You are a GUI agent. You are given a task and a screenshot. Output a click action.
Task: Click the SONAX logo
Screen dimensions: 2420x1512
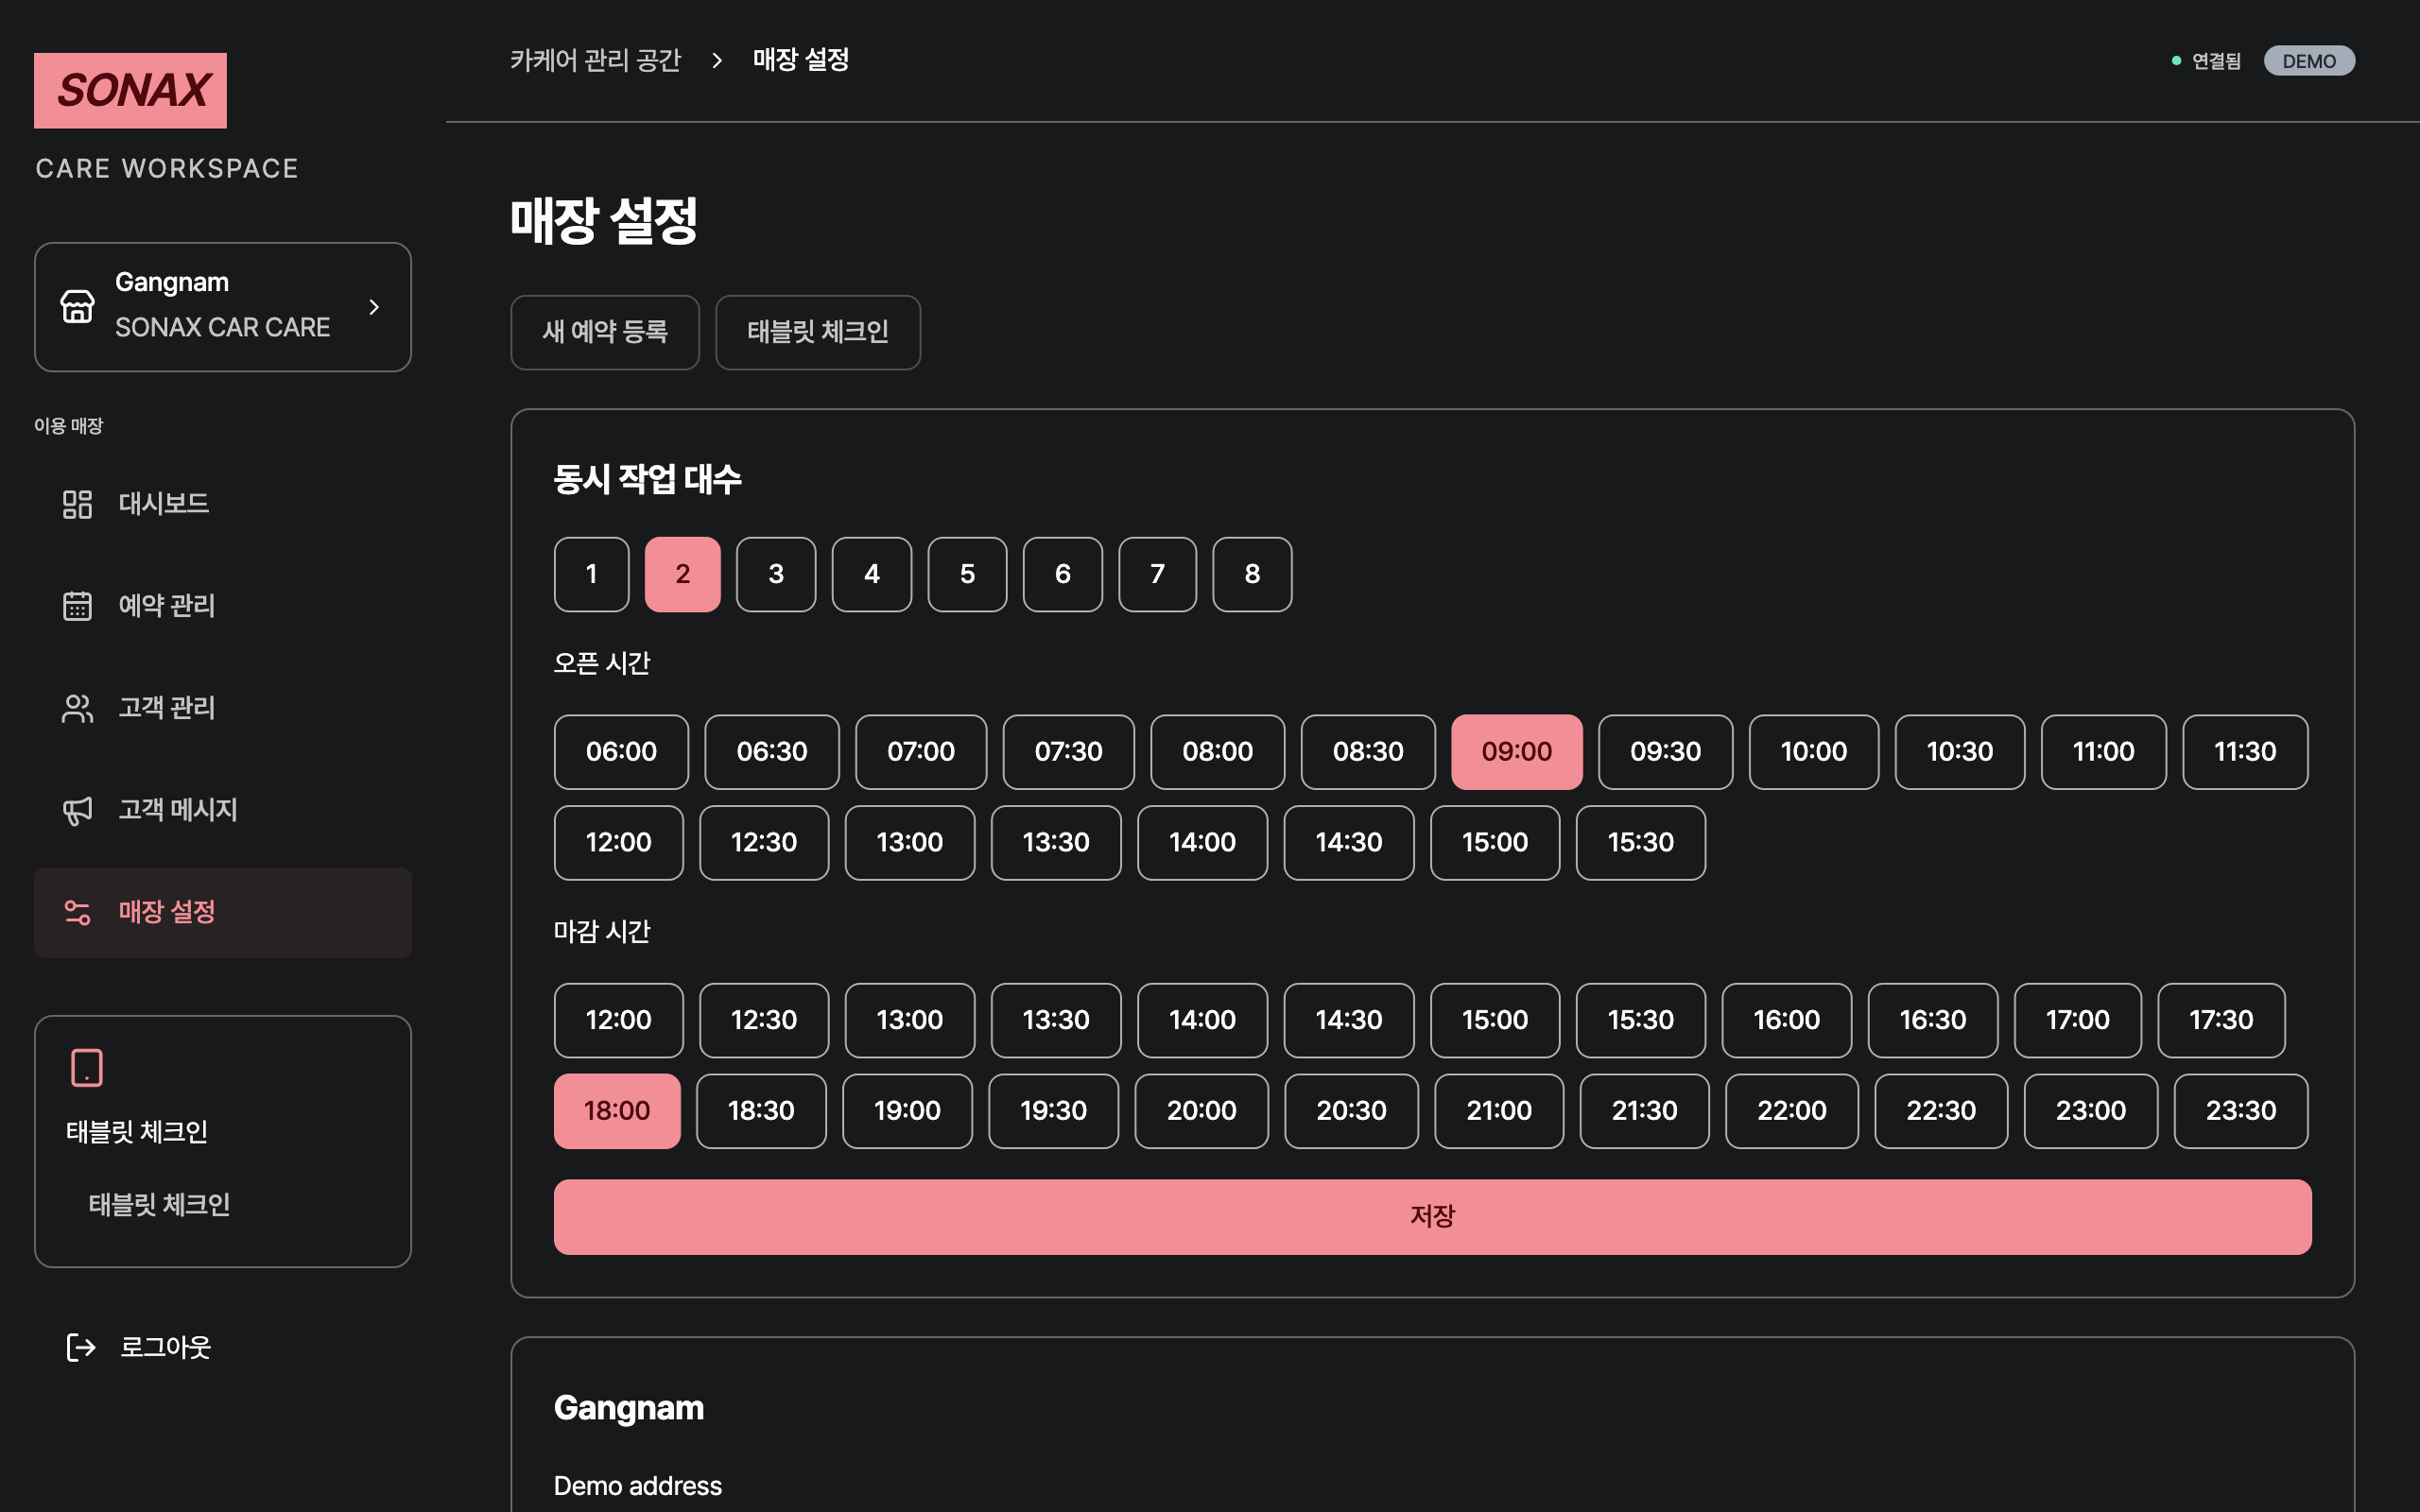[130, 90]
